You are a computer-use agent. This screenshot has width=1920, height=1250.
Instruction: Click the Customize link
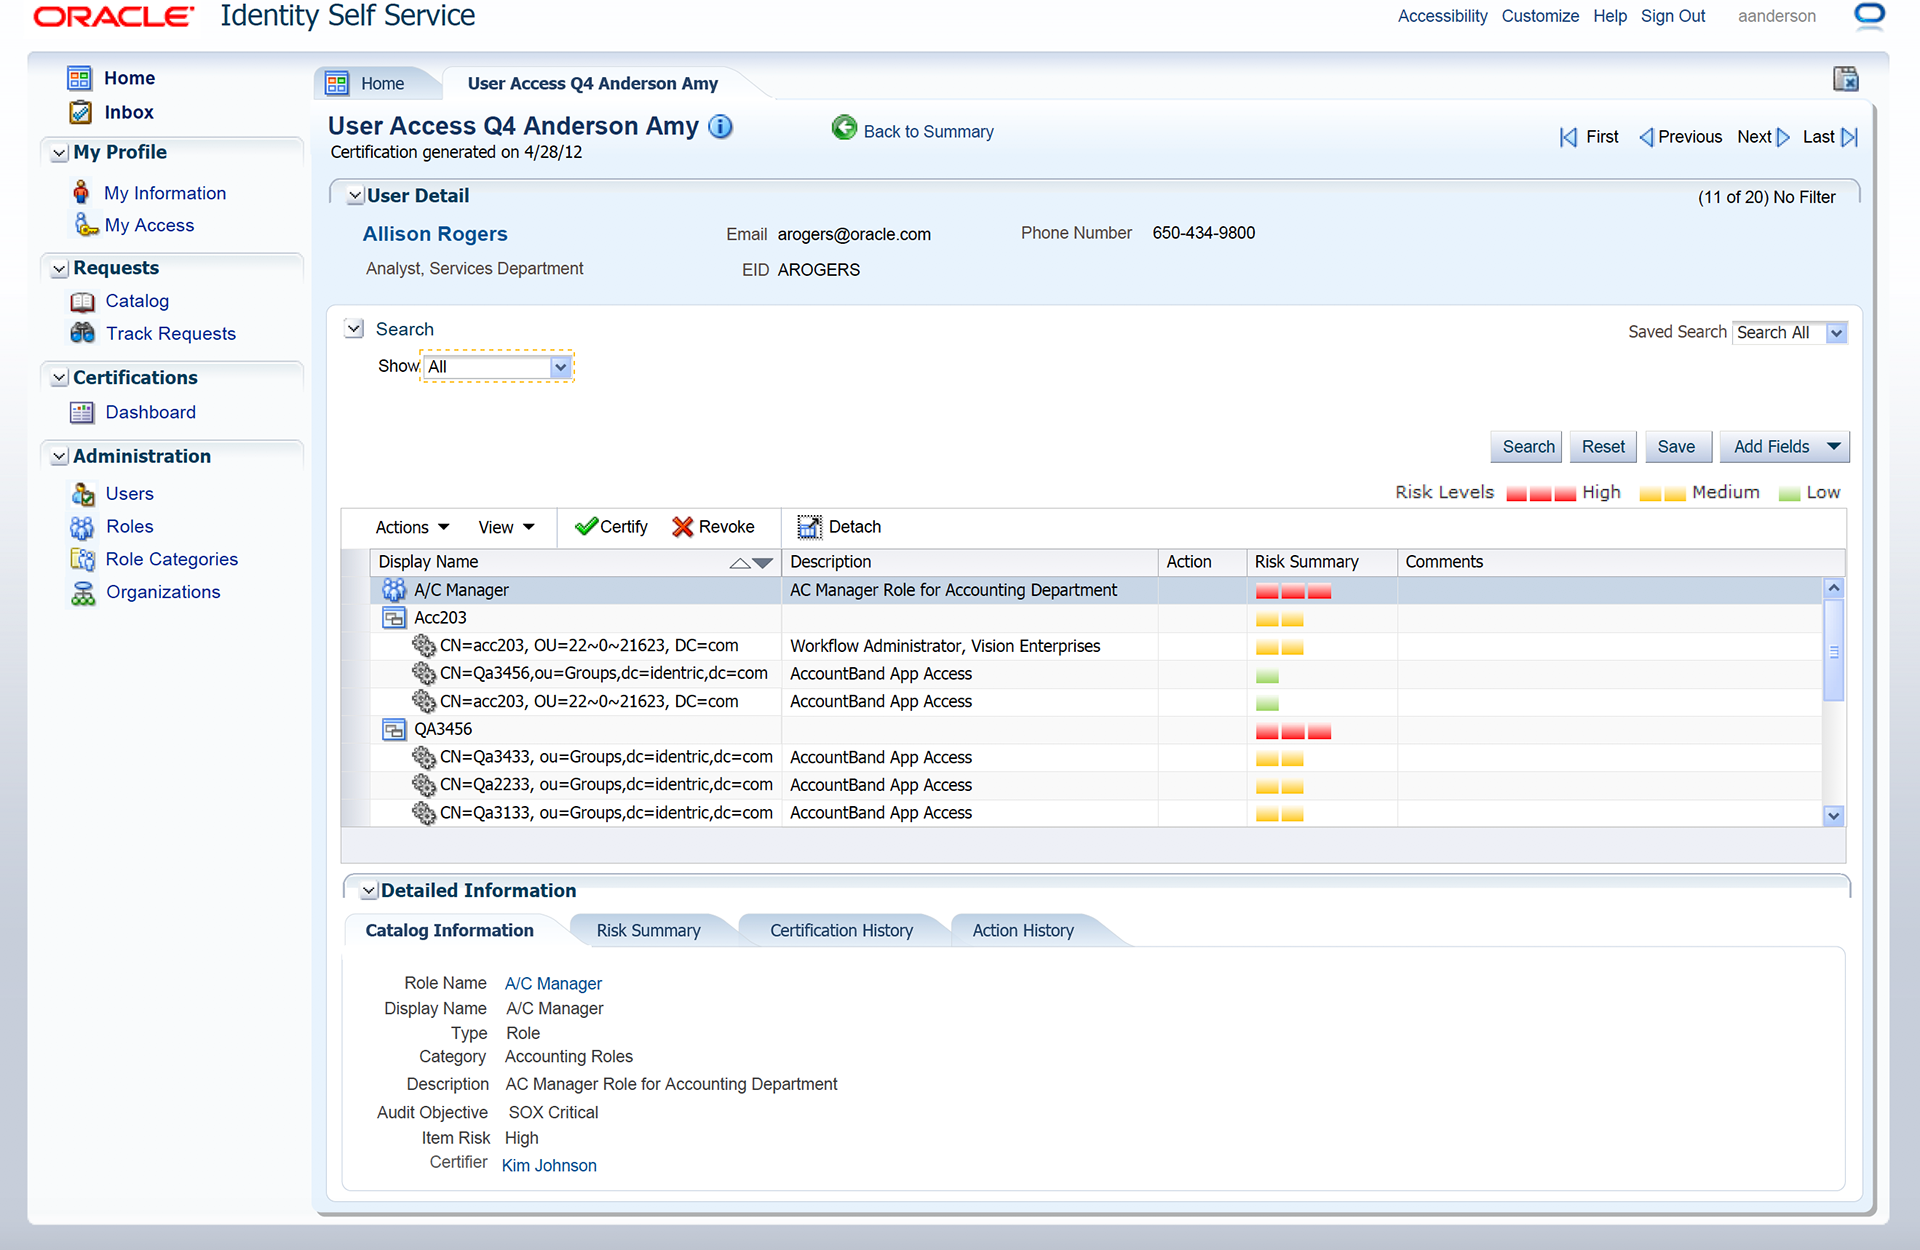pyautogui.click(x=1539, y=16)
